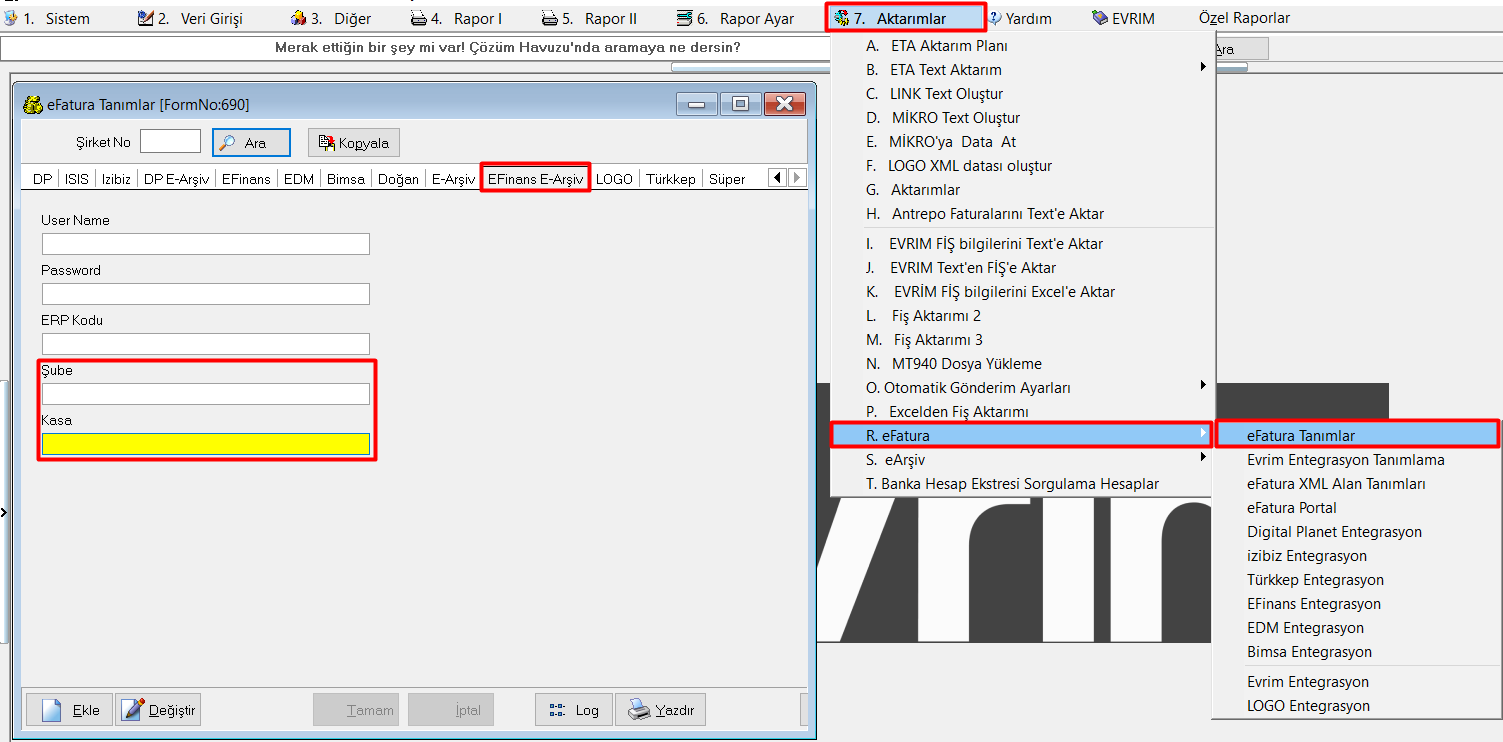Choose izibiz Entegrasyon

1357,556
